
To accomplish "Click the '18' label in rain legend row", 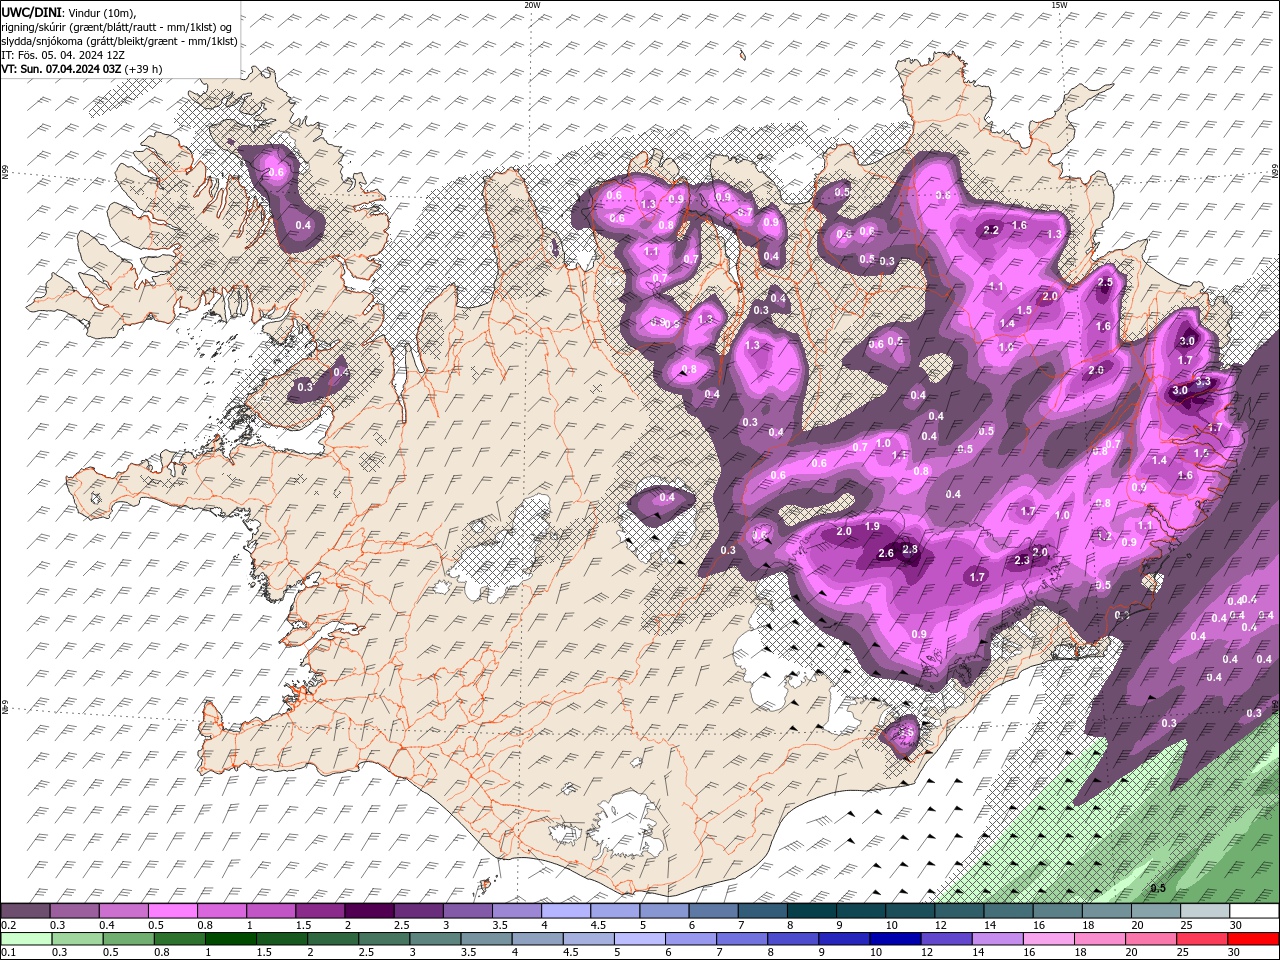I will pyautogui.click(x=1080, y=952).
